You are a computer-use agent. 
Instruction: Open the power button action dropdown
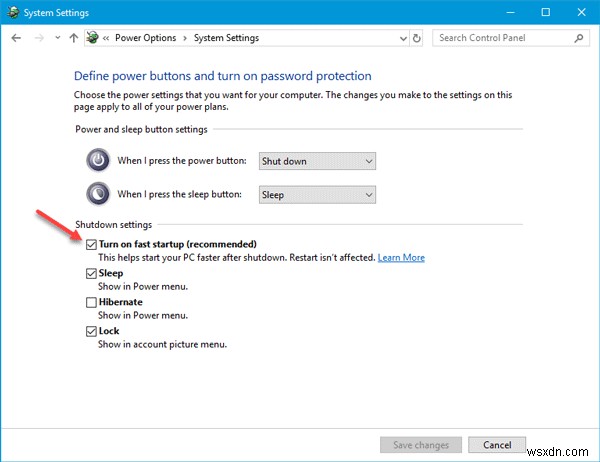click(x=317, y=161)
